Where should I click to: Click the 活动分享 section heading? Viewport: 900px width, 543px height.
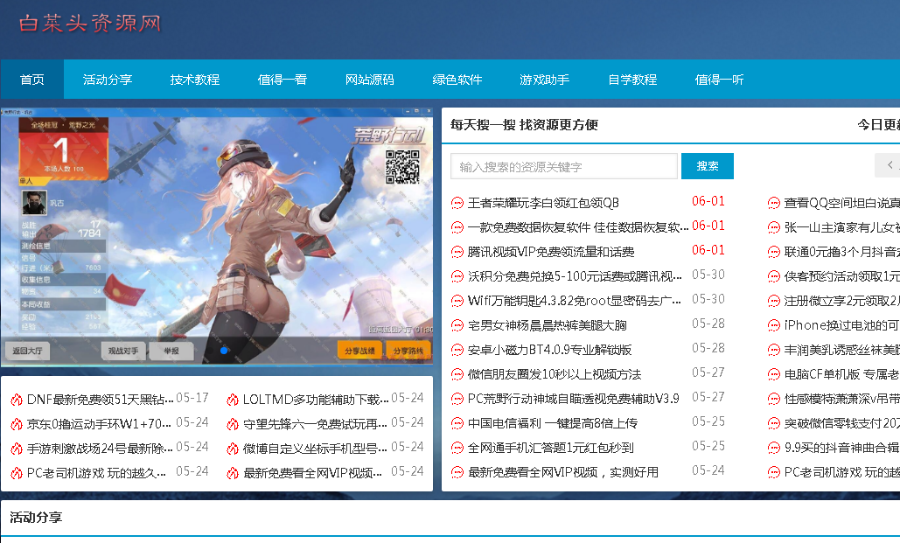pyautogui.click(x=36, y=517)
